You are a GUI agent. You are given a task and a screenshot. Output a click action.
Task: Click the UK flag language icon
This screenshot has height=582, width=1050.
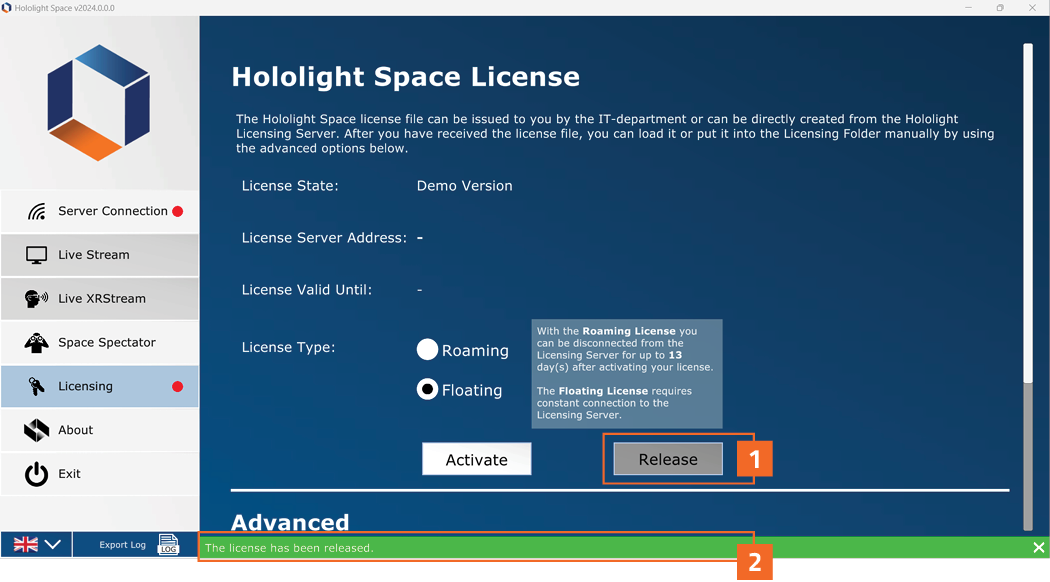(x=25, y=544)
